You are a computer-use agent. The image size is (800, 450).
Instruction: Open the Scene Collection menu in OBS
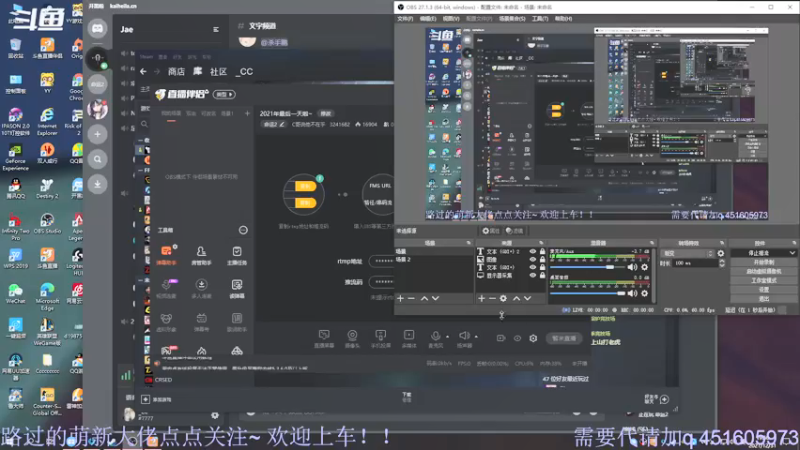[512, 19]
